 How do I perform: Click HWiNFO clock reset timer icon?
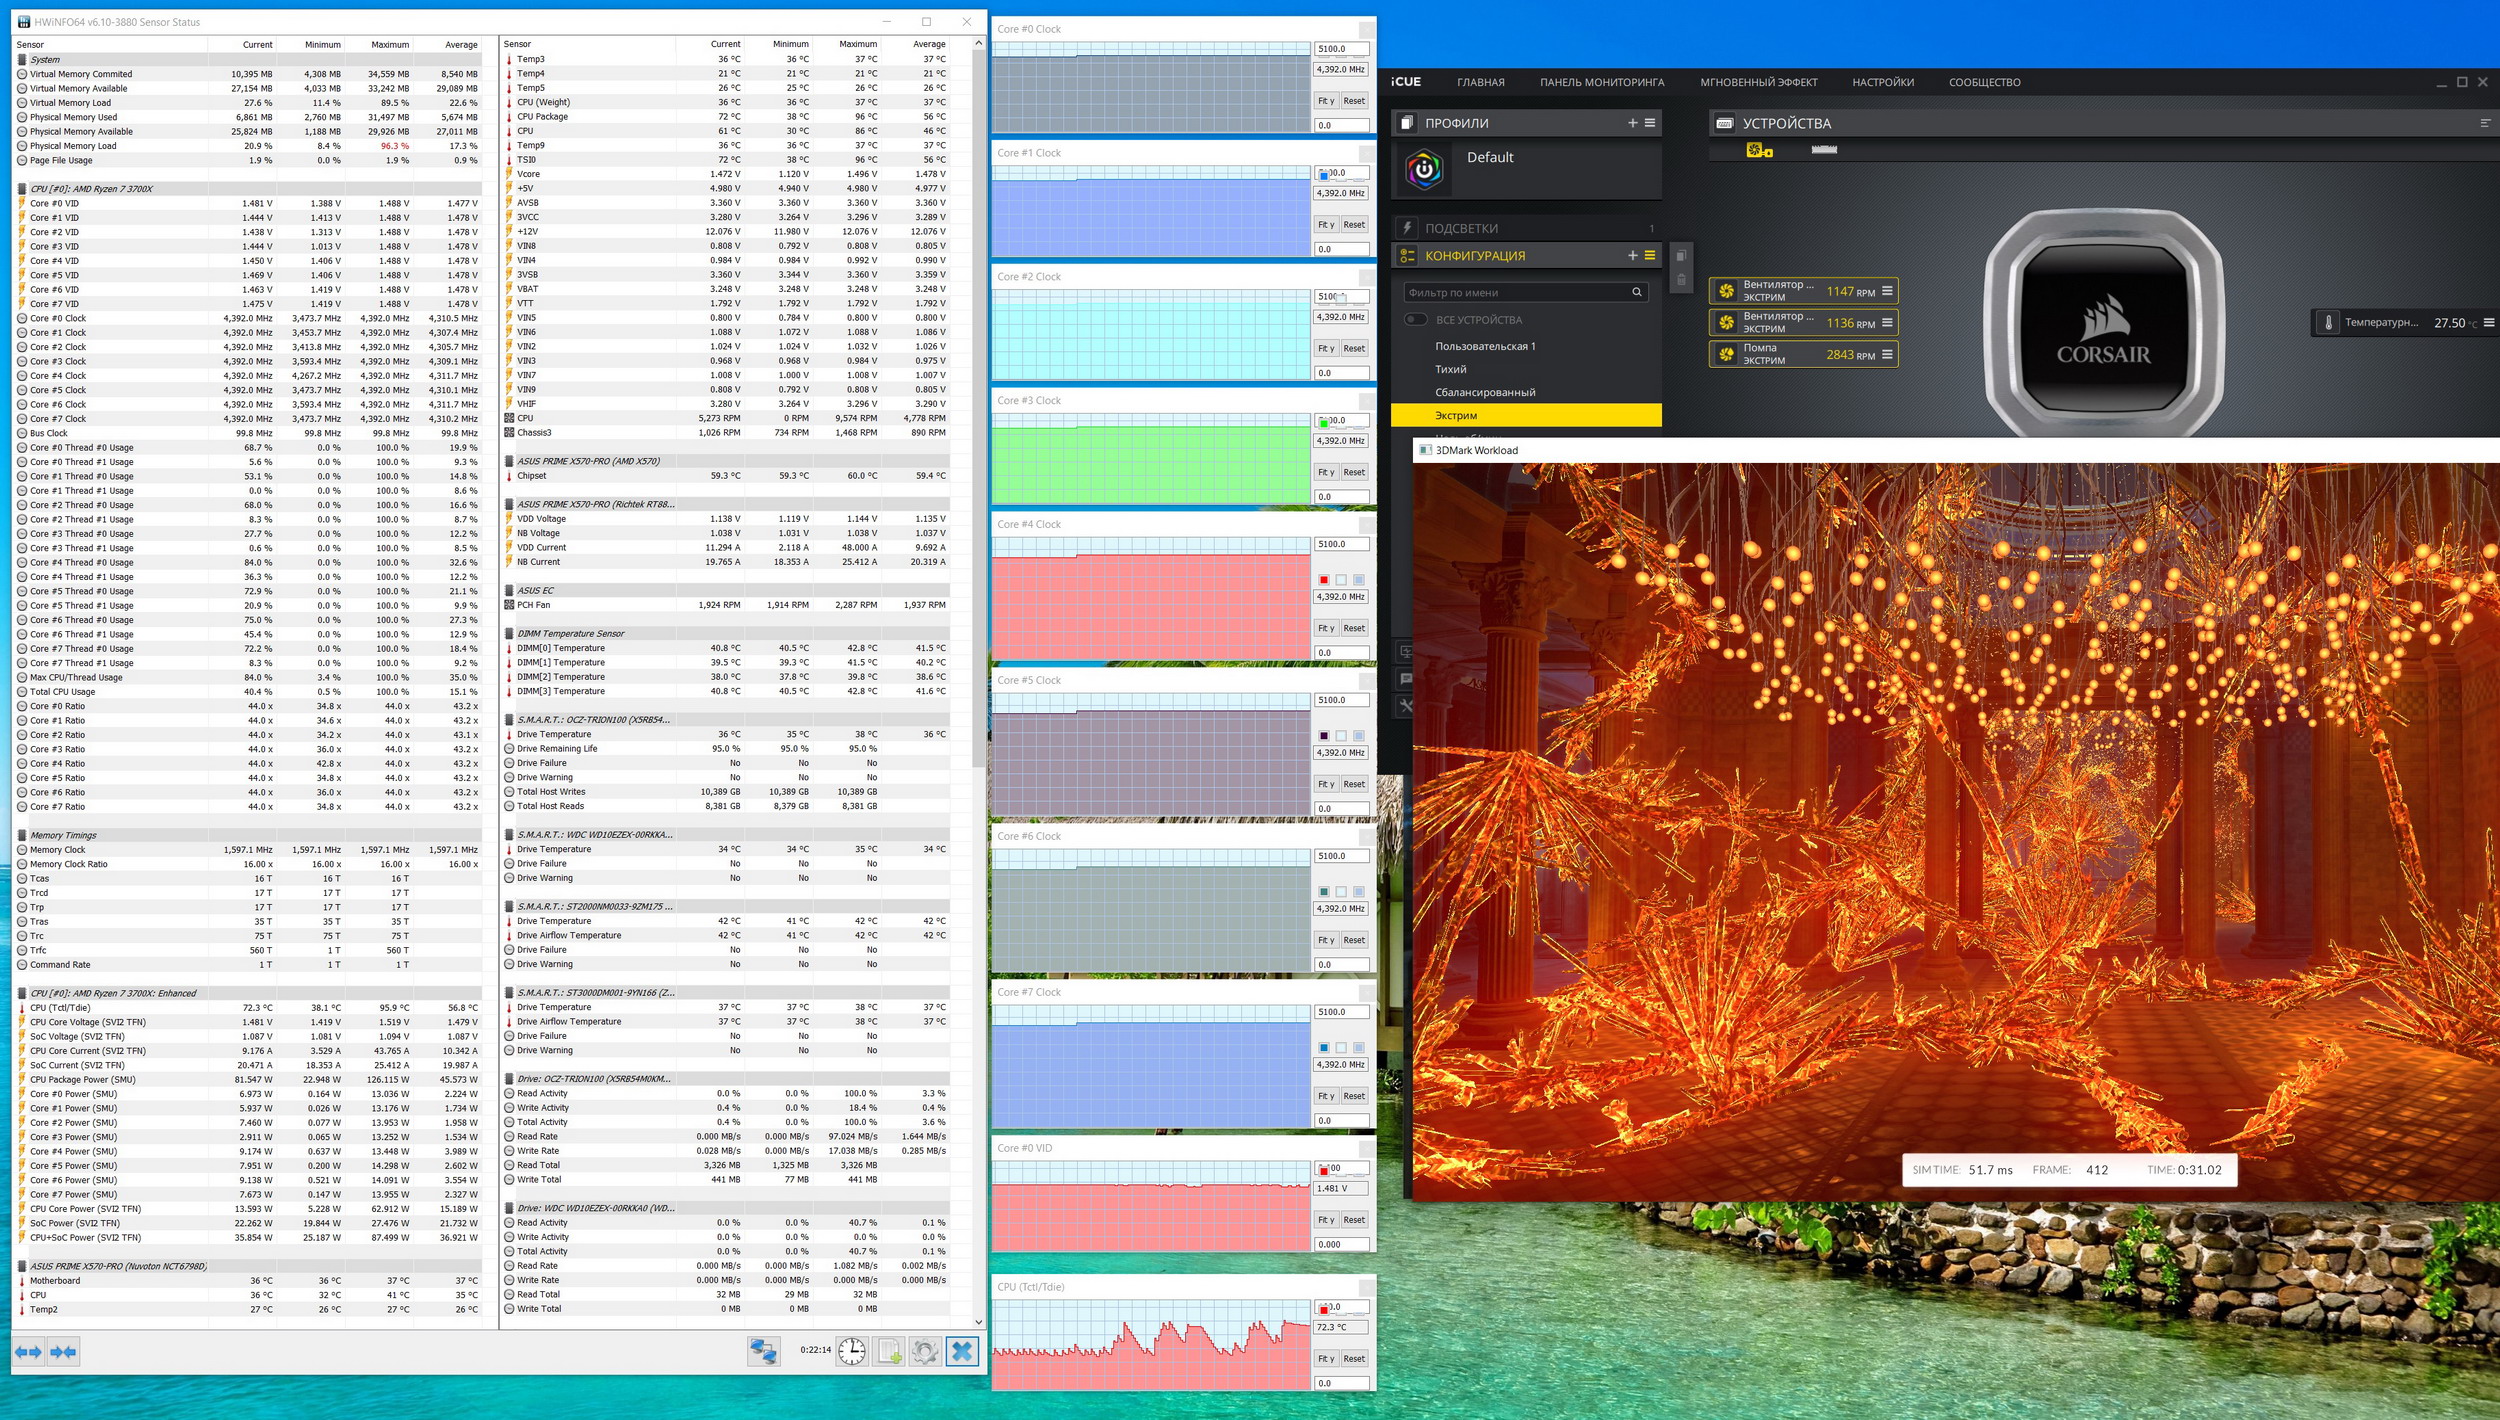tap(851, 1351)
